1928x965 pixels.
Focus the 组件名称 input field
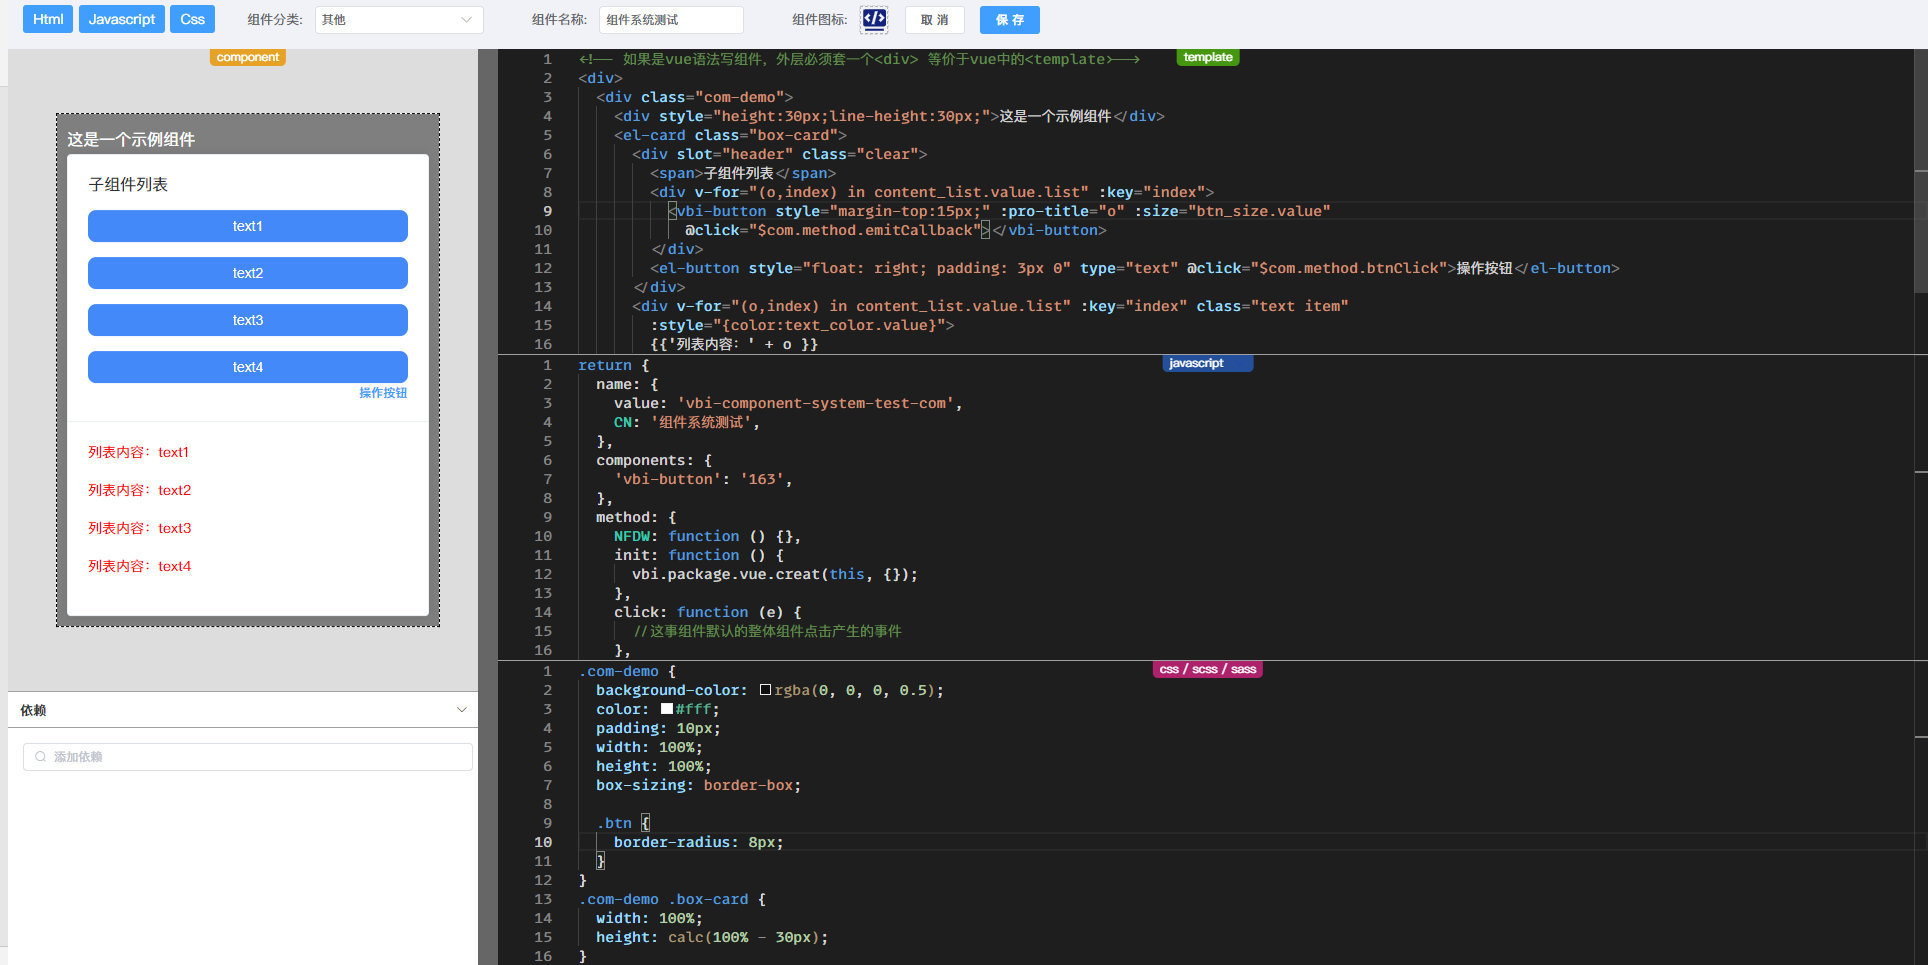671,20
